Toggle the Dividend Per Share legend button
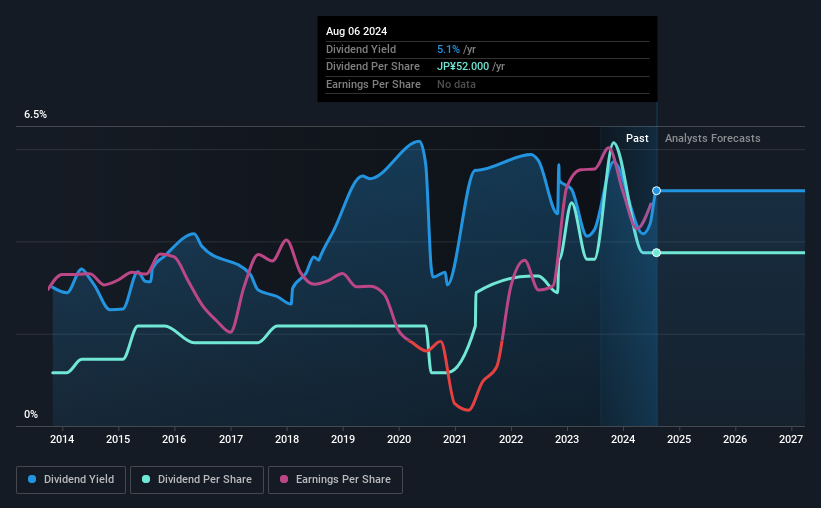This screenshot has width=821, height=508. point(197,480)
